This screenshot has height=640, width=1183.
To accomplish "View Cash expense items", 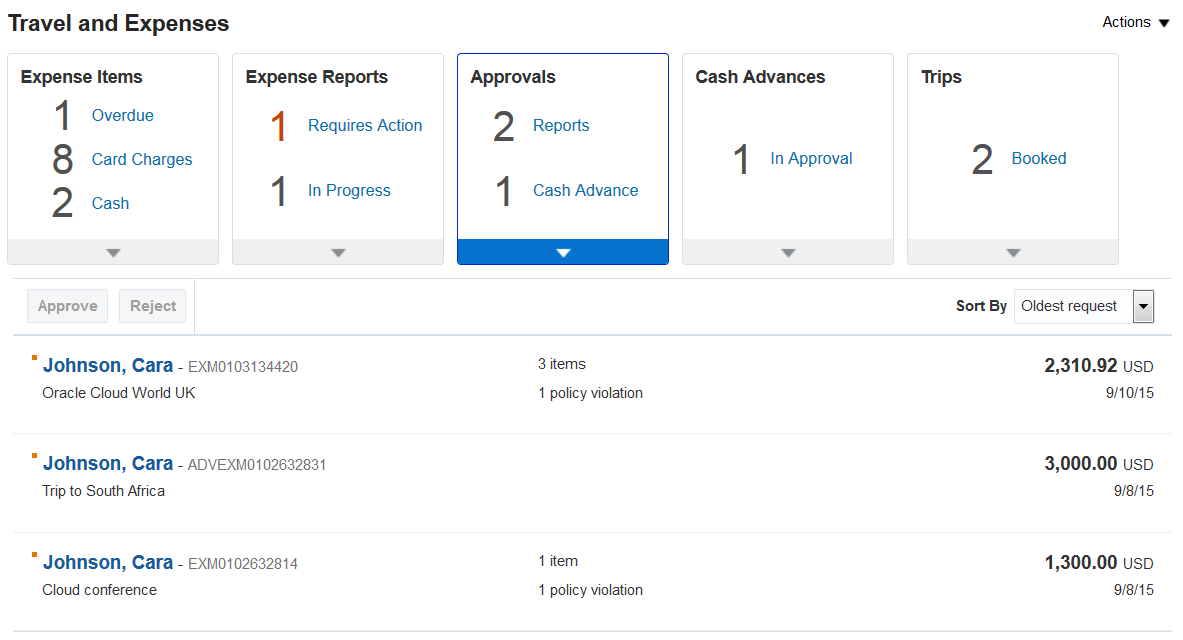I will coord(110,203).
